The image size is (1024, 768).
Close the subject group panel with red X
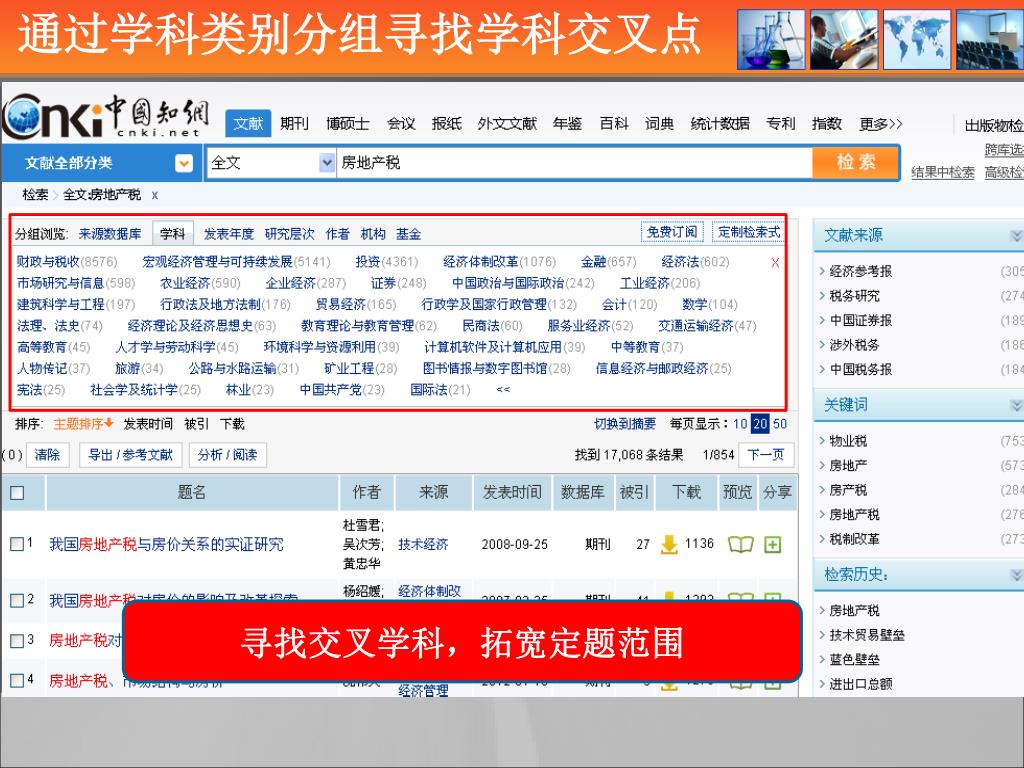tap(775, 263)
